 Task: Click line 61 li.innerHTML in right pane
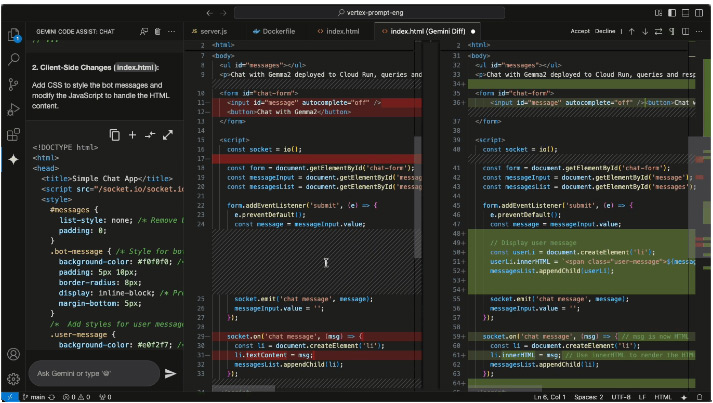click(581, 355)
